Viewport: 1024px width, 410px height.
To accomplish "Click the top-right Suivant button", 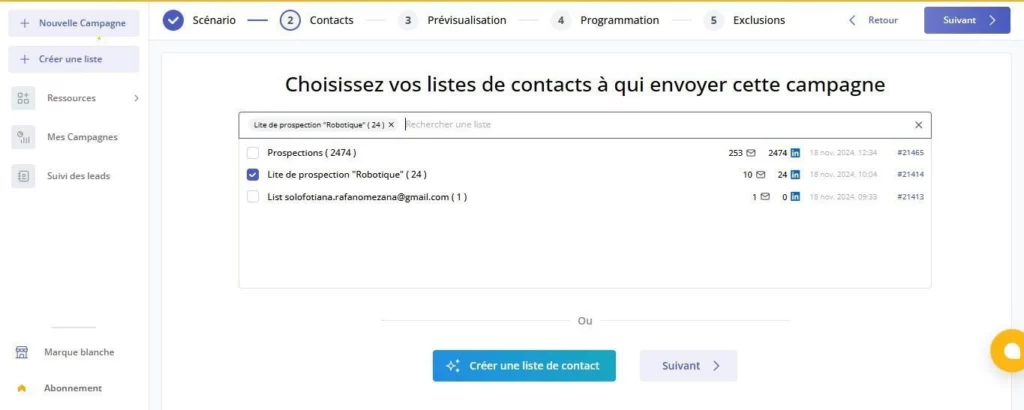I will [x=966, y=20].
